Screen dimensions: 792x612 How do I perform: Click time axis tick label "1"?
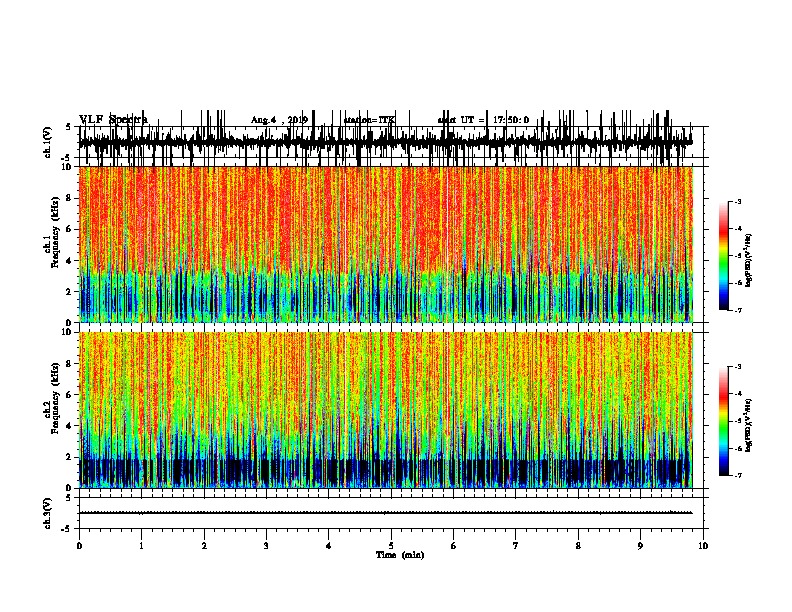[141, 546]
